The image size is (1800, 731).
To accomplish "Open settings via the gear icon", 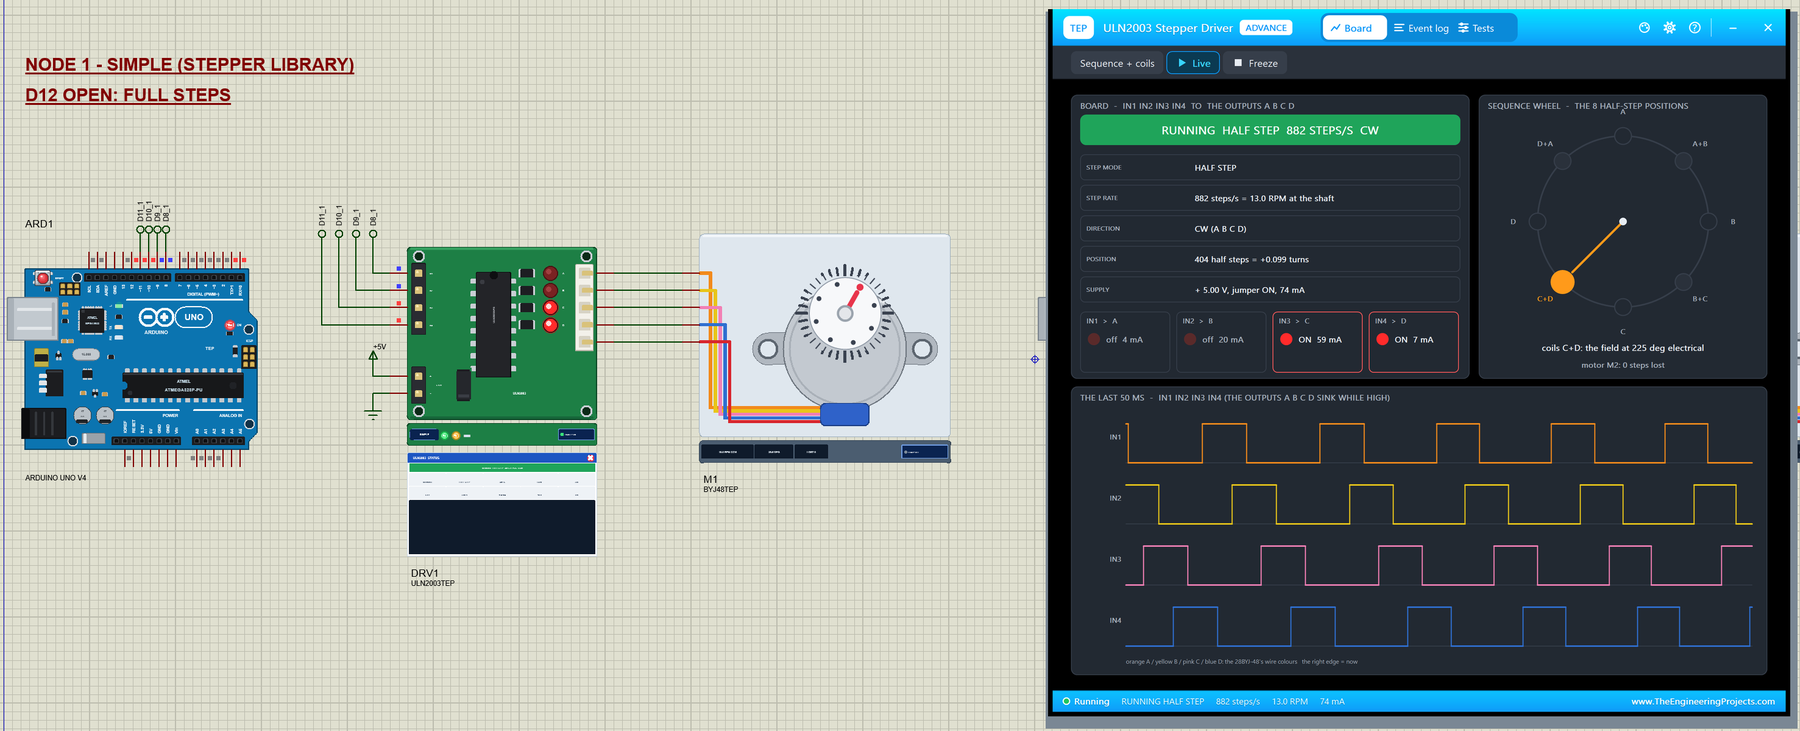I will (1669, 28).
